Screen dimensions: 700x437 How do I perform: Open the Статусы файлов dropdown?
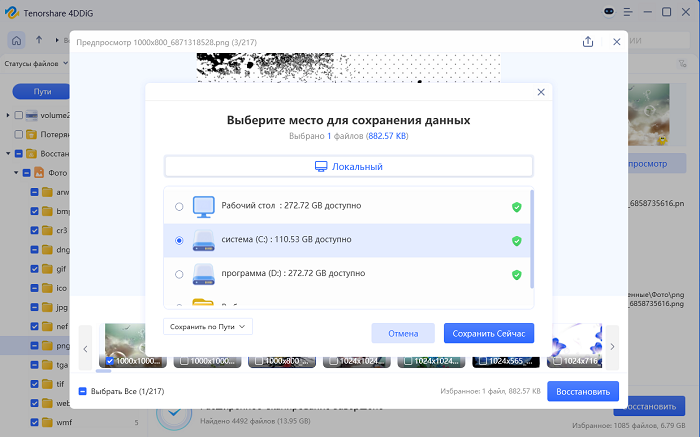click(x=36, y=63)
